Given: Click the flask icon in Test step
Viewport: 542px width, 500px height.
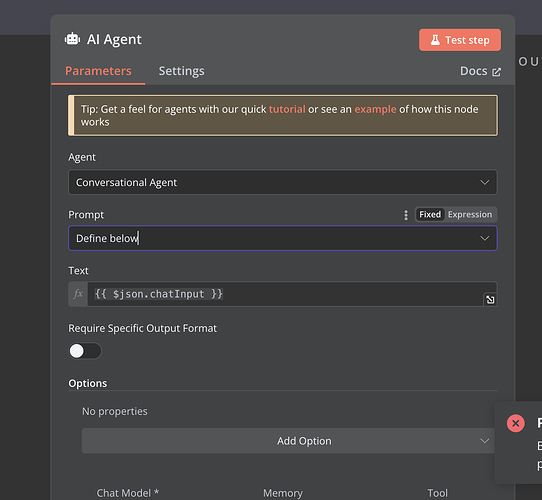Looking at the screenshot, I should [435, 40].
